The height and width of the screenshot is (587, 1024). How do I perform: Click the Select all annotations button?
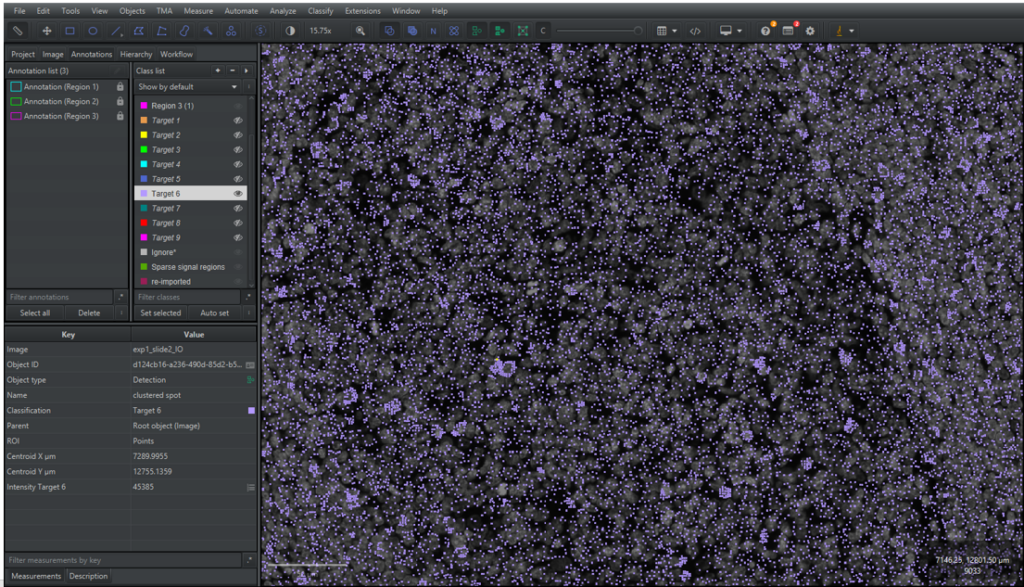coord(35,313)
